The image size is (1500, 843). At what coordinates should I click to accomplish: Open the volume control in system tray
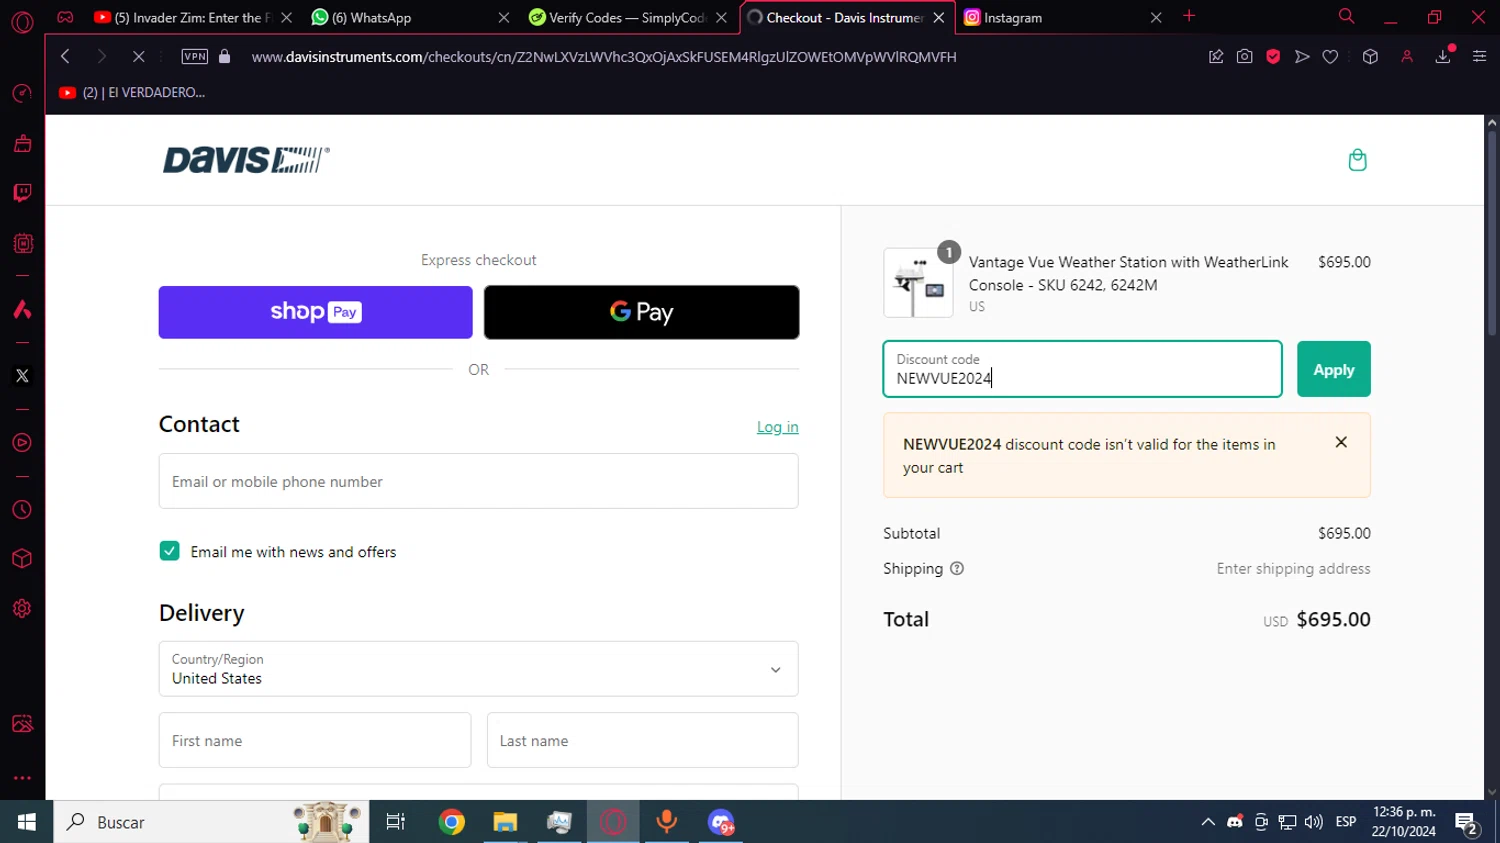point(1314,822)
